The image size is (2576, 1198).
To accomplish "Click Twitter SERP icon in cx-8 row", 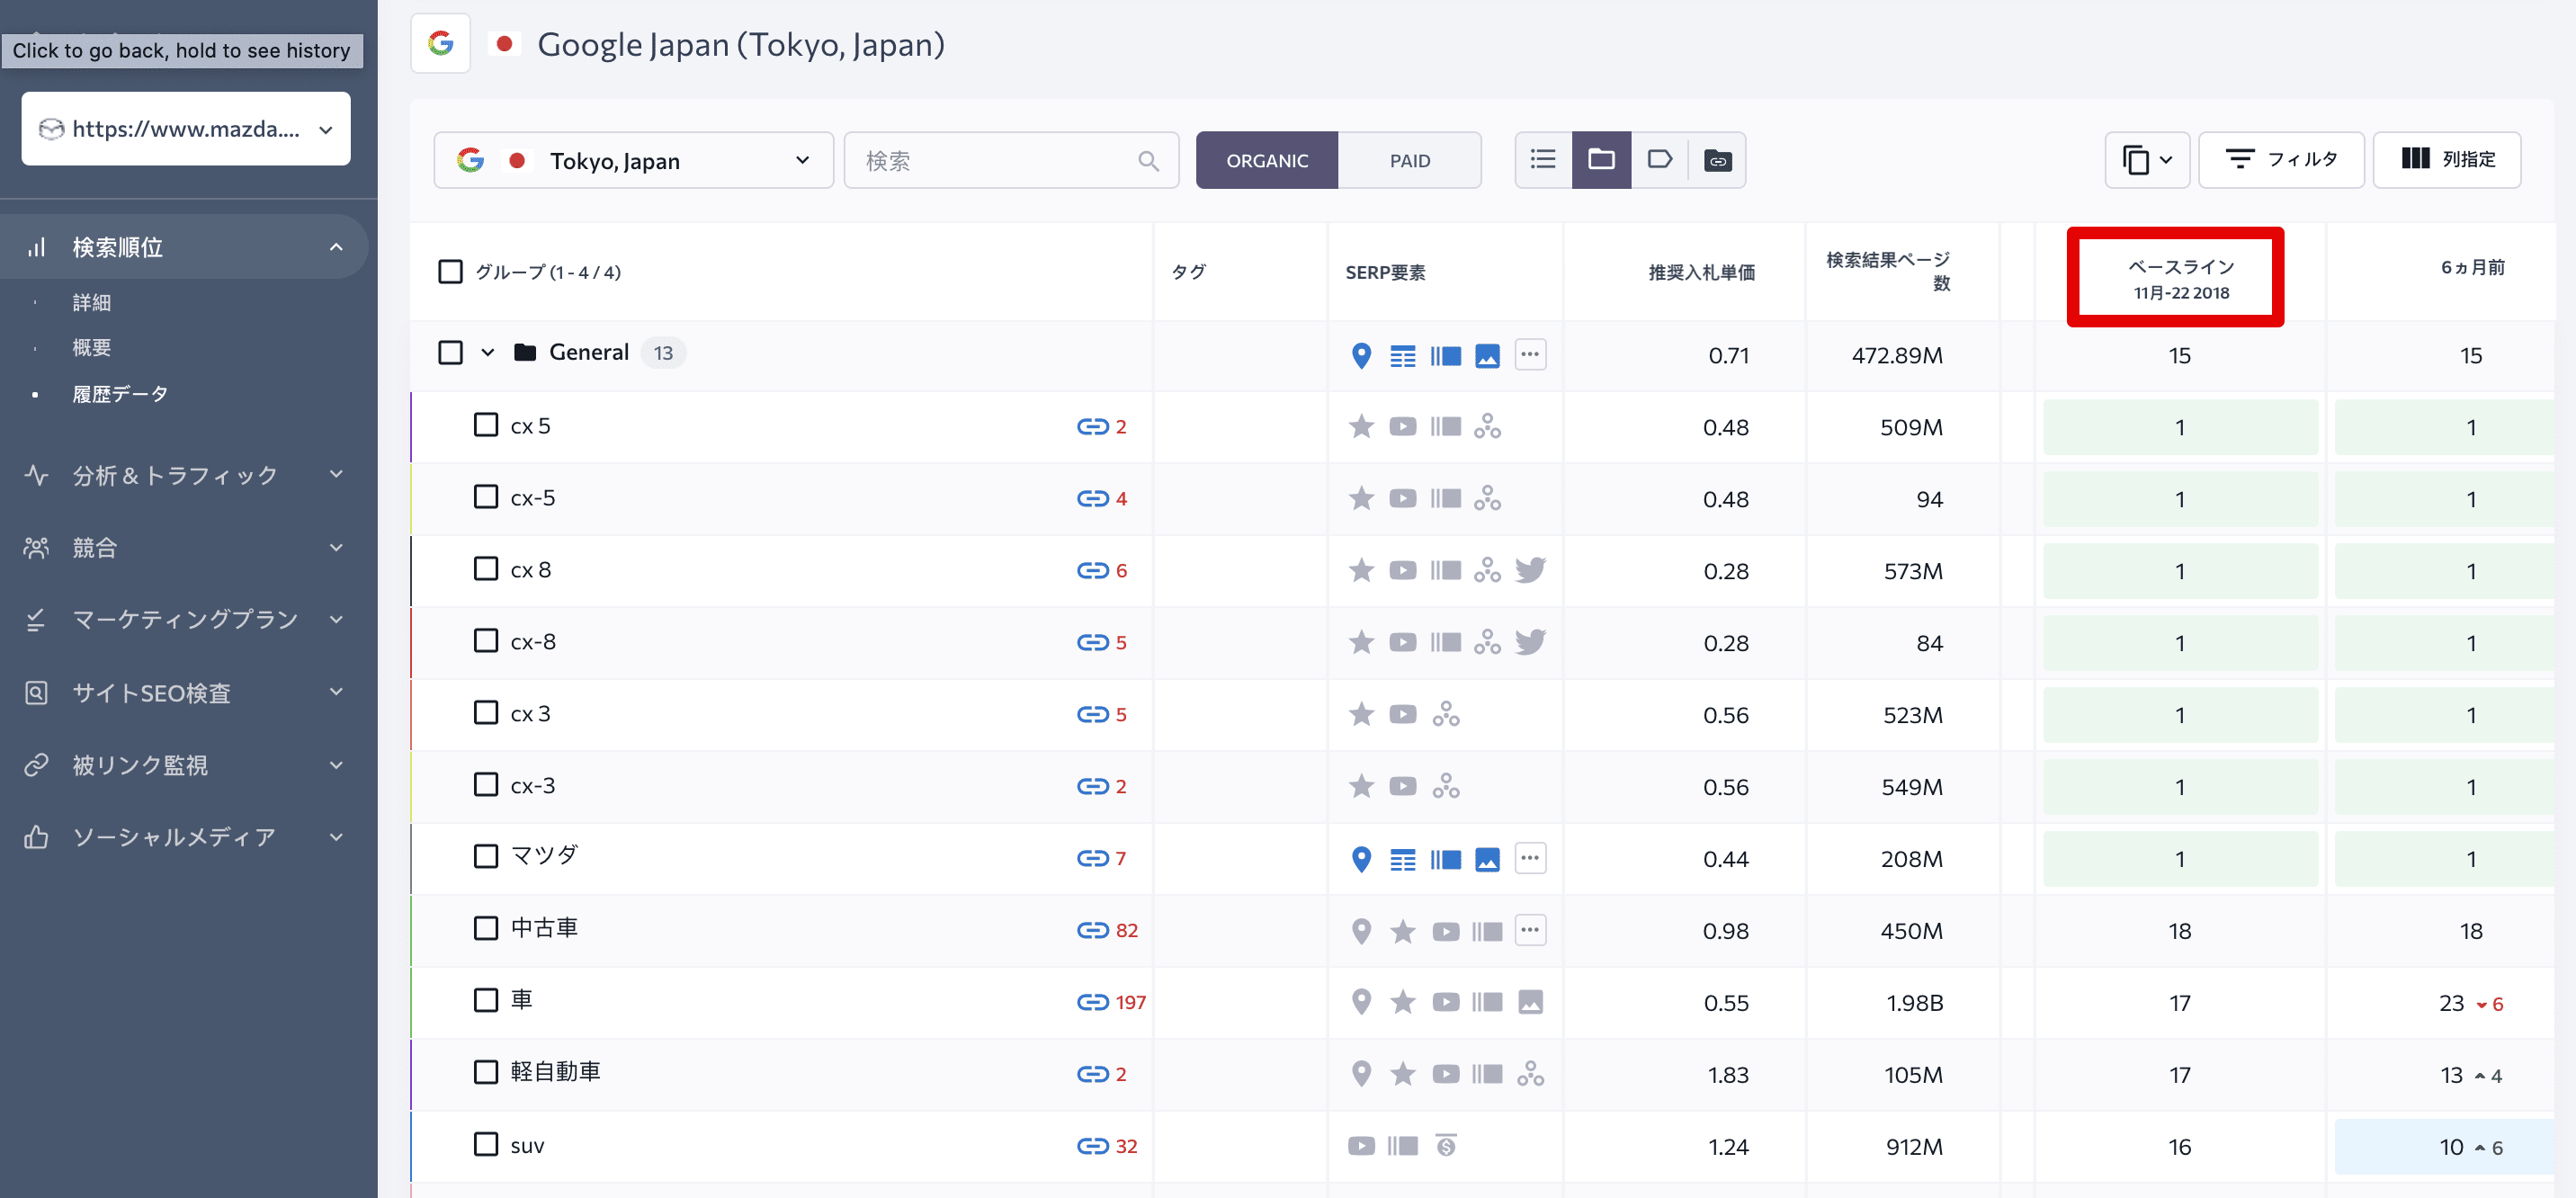I will pos(1530,643).
